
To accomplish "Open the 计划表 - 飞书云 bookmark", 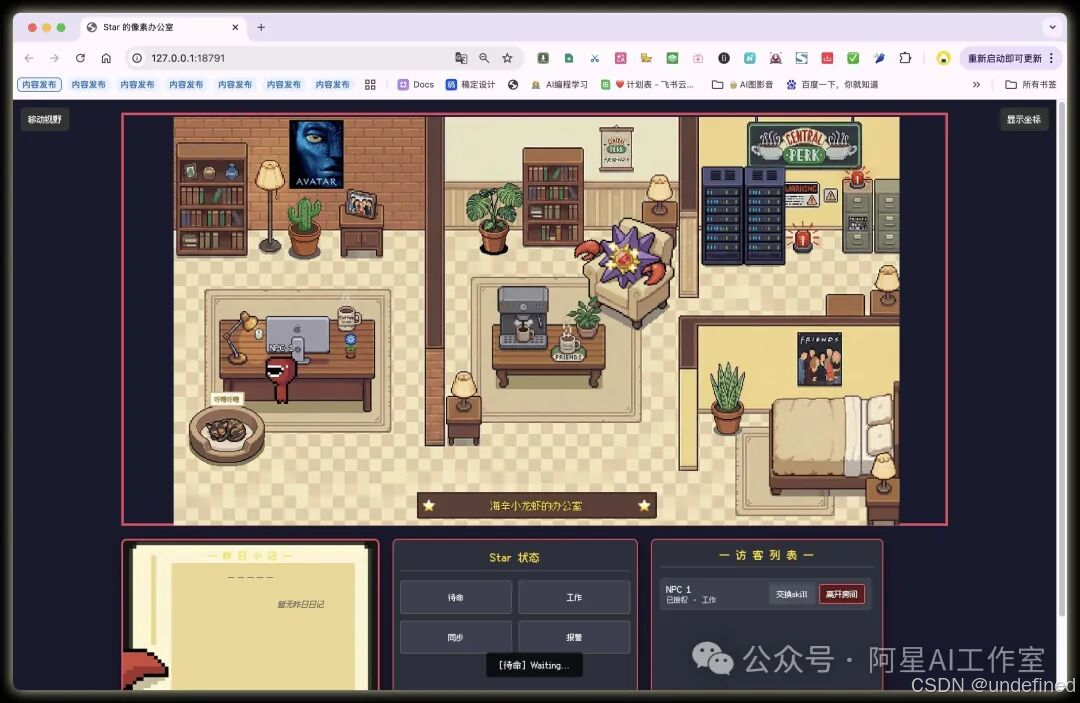I will 647,85.
